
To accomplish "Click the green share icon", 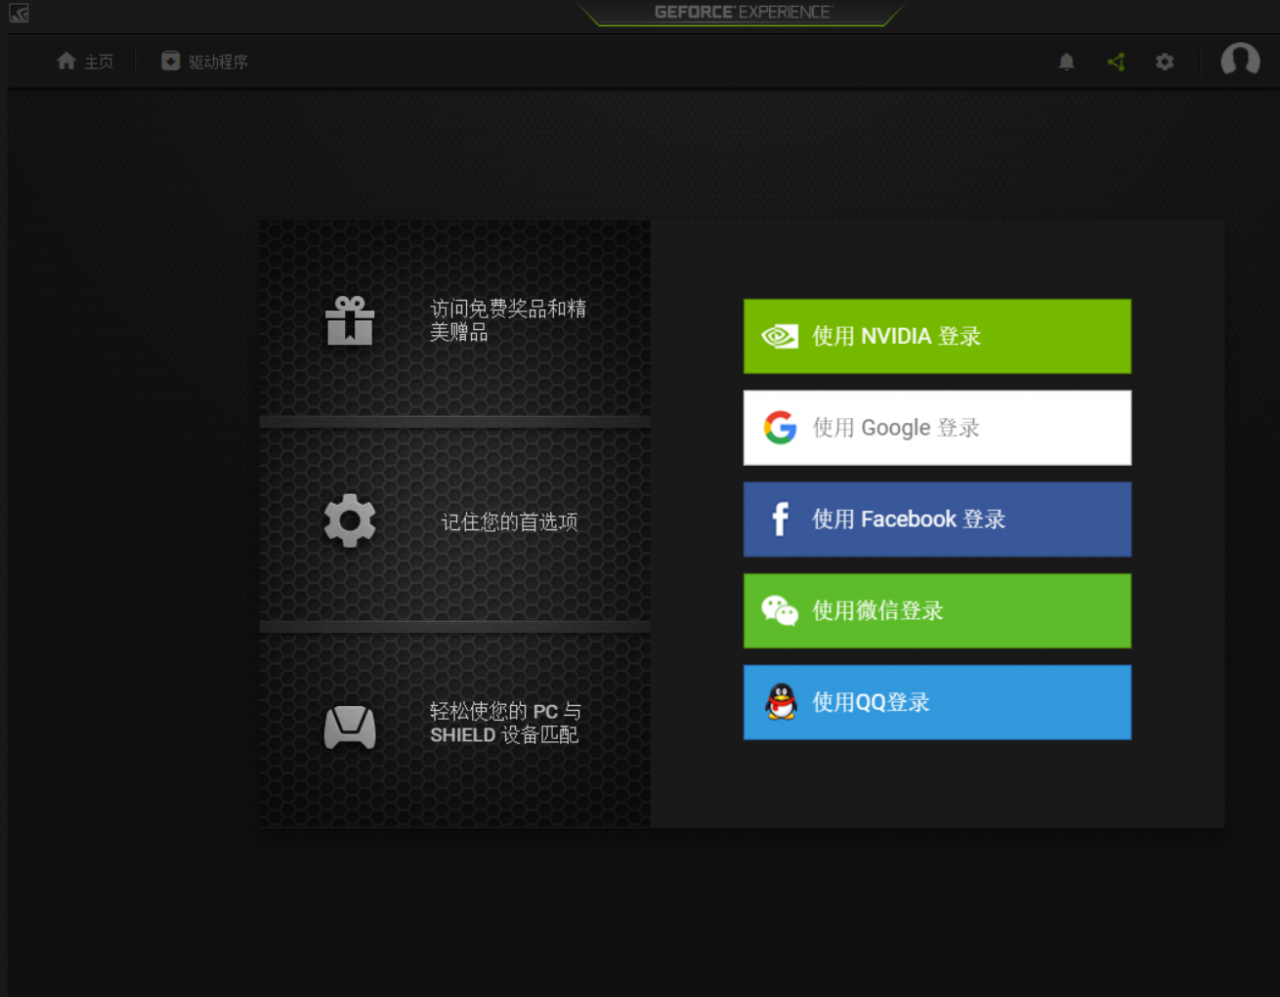I will tap(1116, 62).
